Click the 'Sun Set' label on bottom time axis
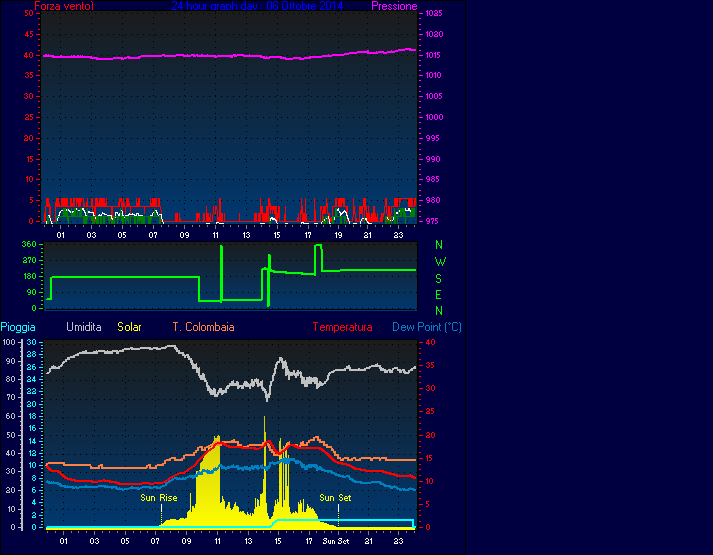Image resolution: width=713 pixels, height=555 pixels. pos(336,541)
